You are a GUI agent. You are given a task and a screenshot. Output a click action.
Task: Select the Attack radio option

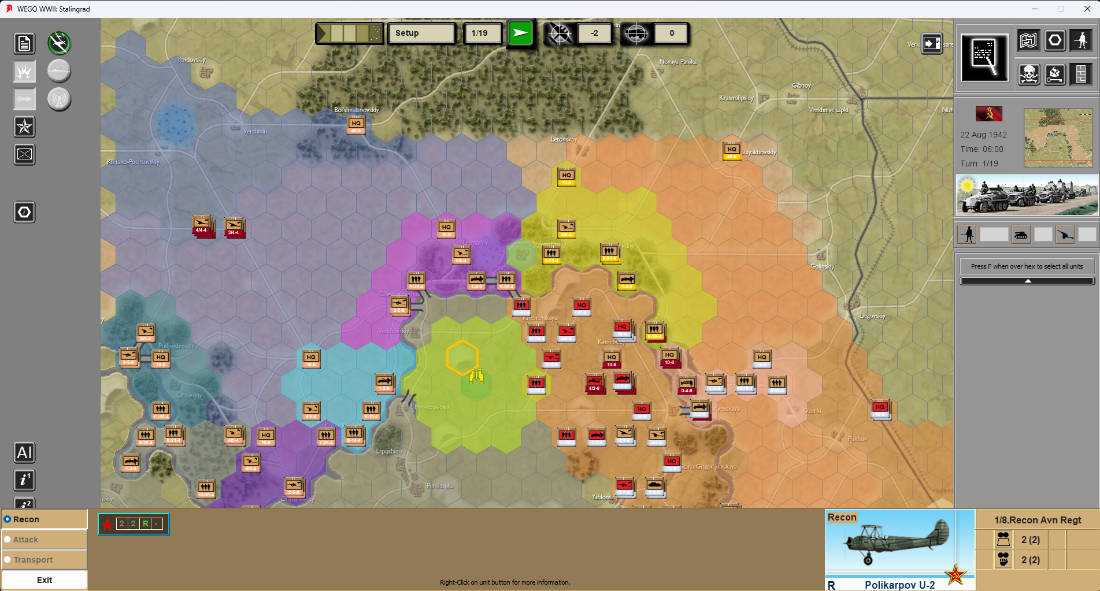click(44, 540)
